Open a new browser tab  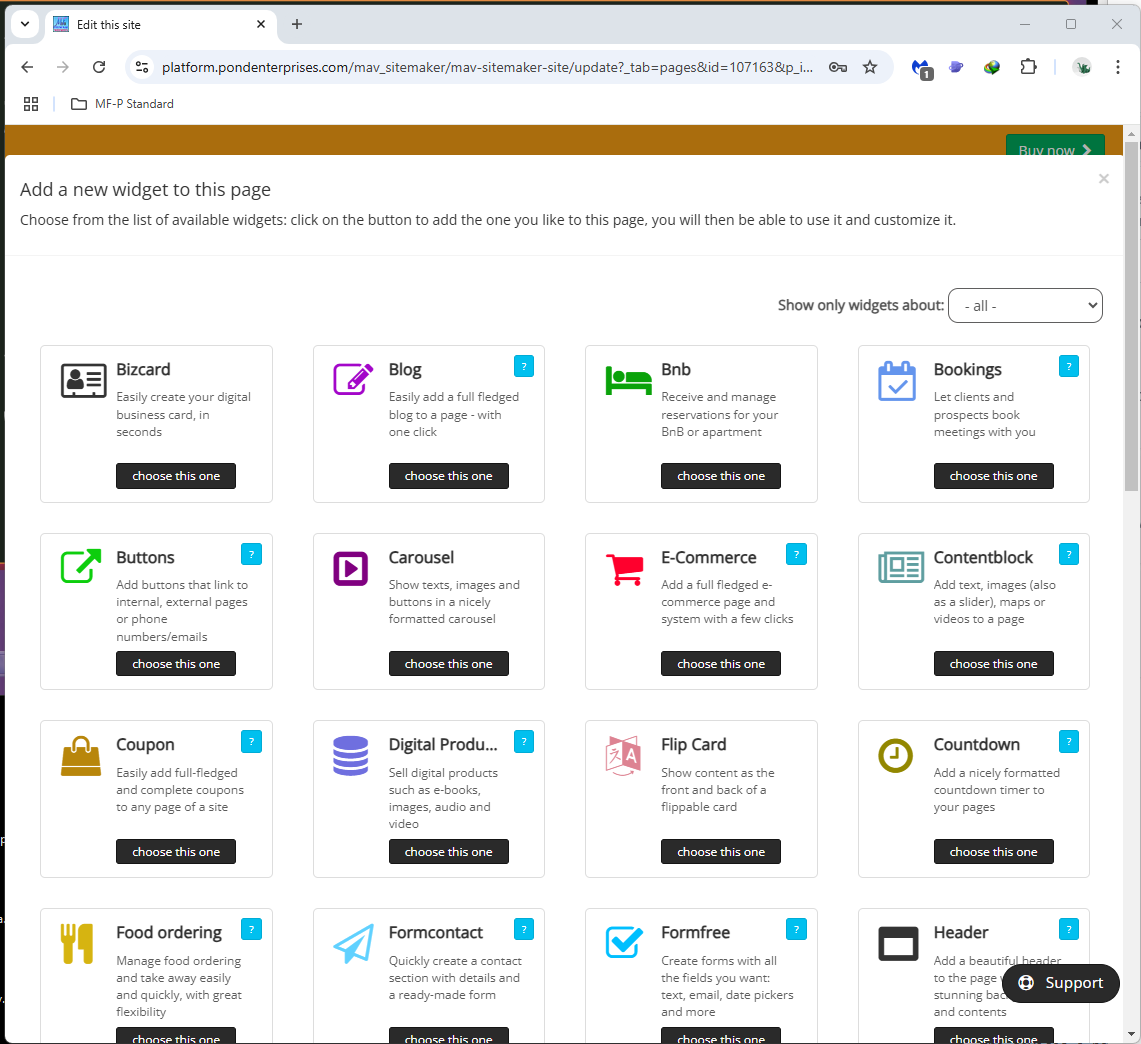coord(297,25)
